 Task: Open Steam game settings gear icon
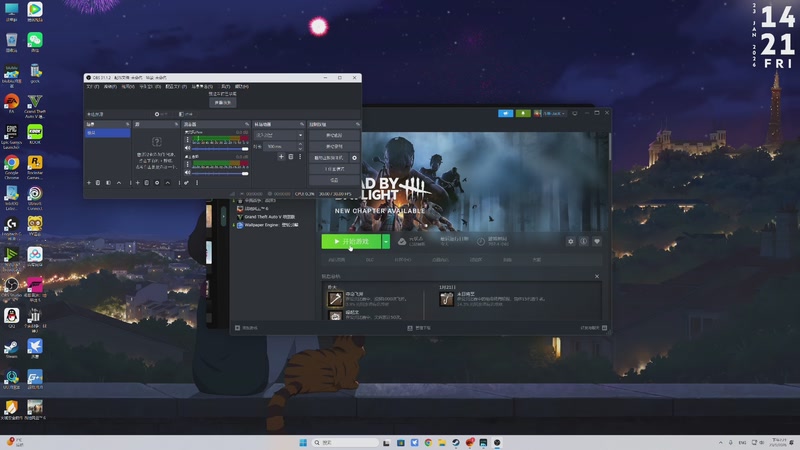pos(570,241)
